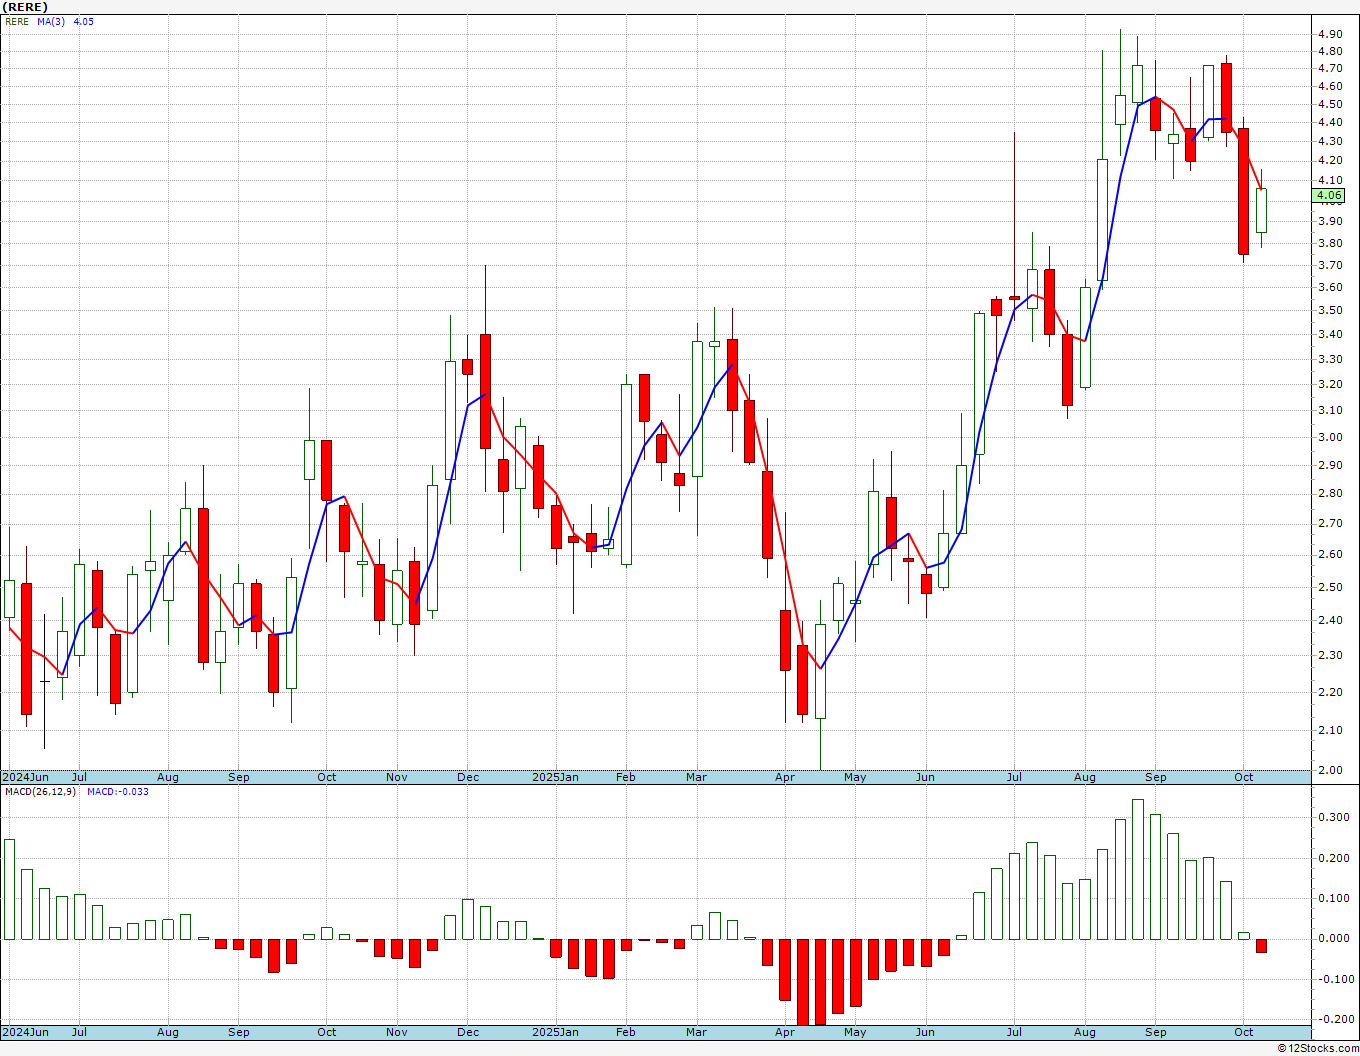
Task: Click the tallest MACD histogram bar in late August
Action: coord(1138,869)
